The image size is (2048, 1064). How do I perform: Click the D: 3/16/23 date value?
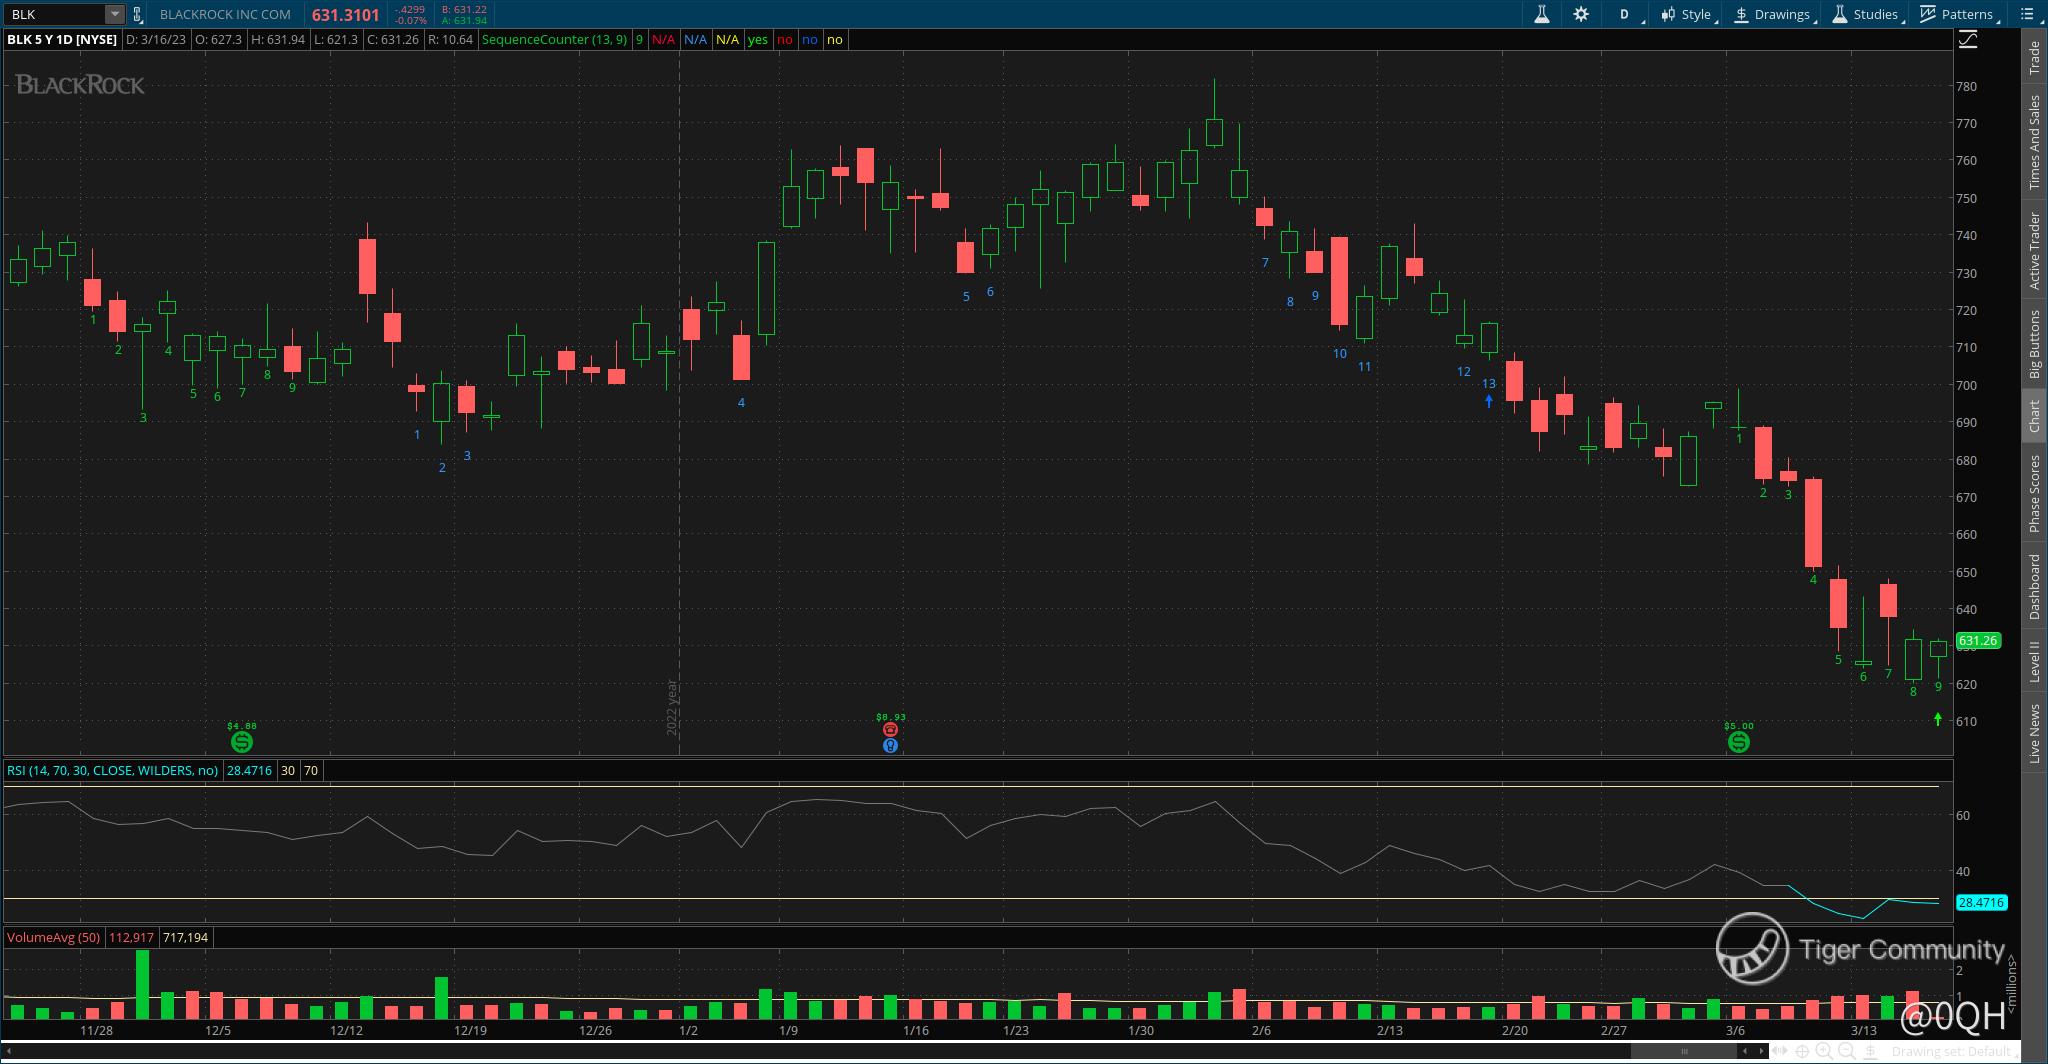[x=155, y=39]
